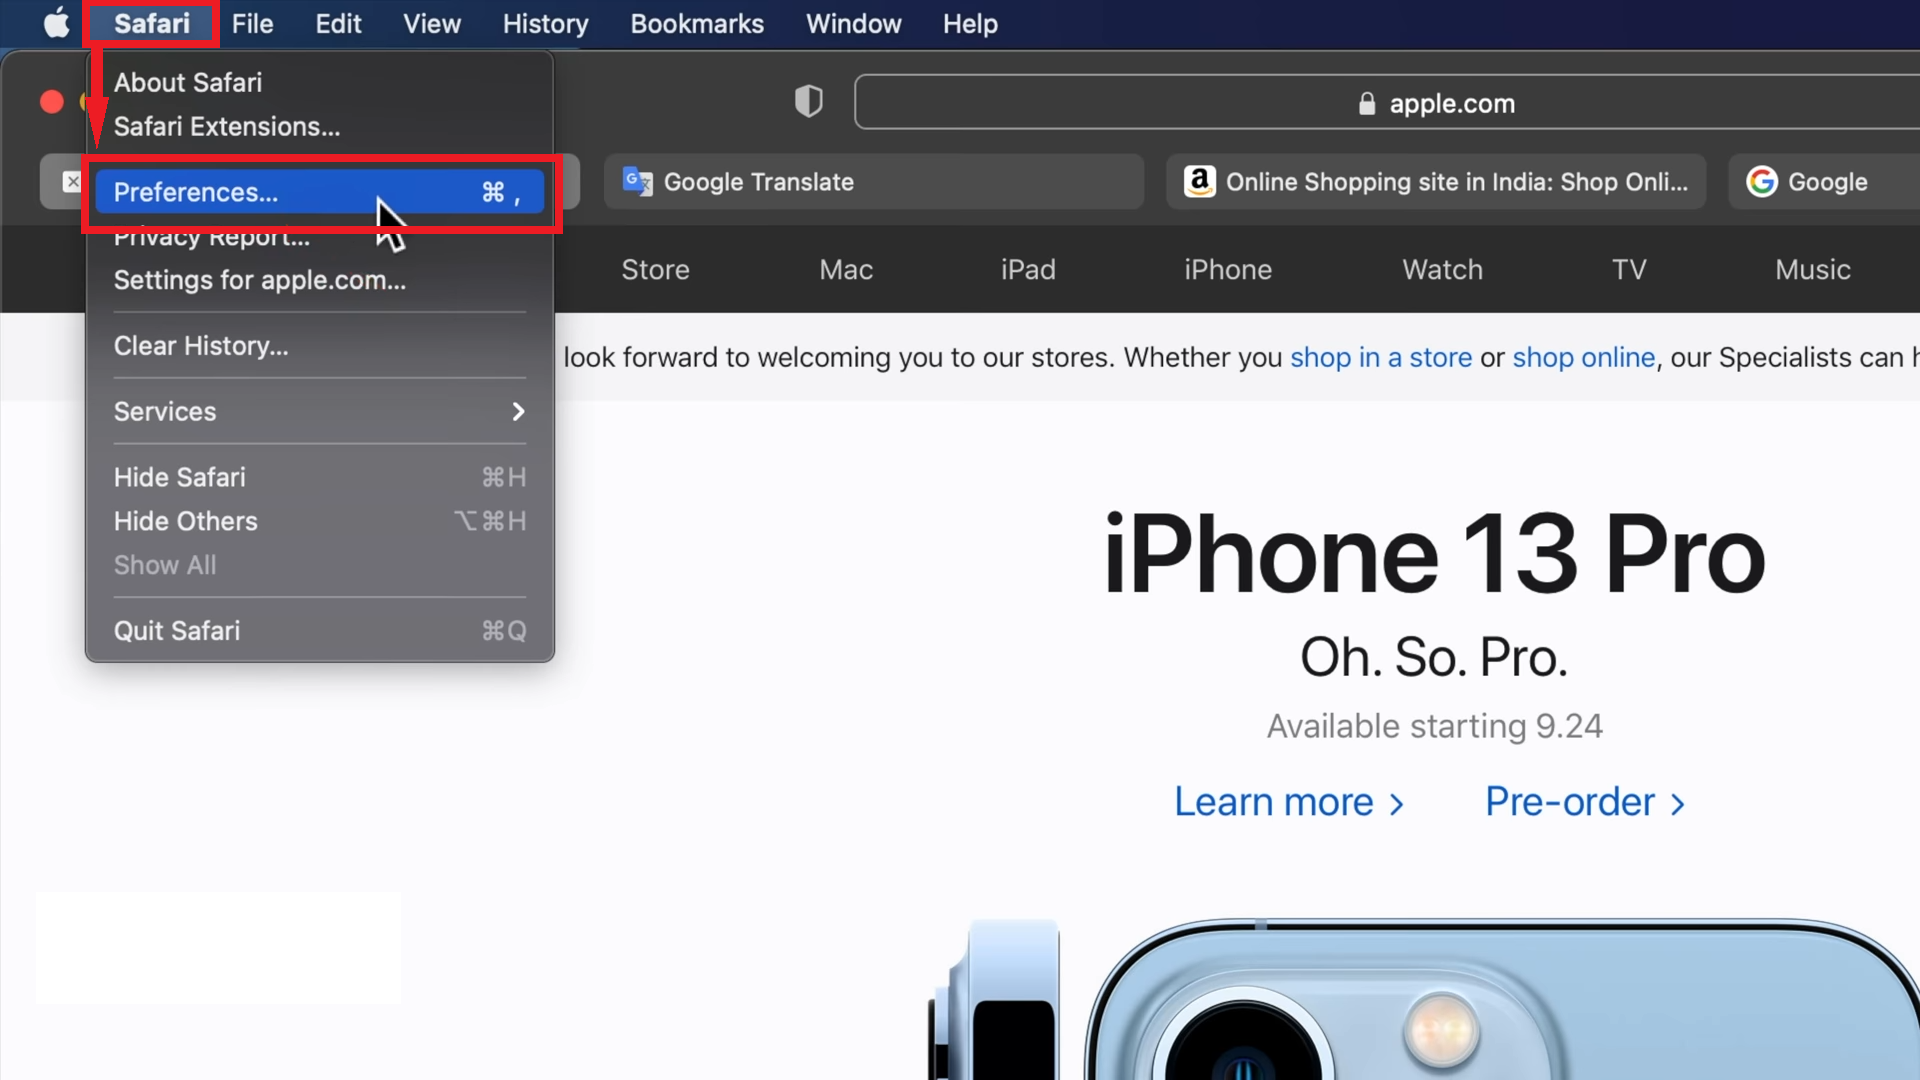Click the shop online link

point(1584,357)
